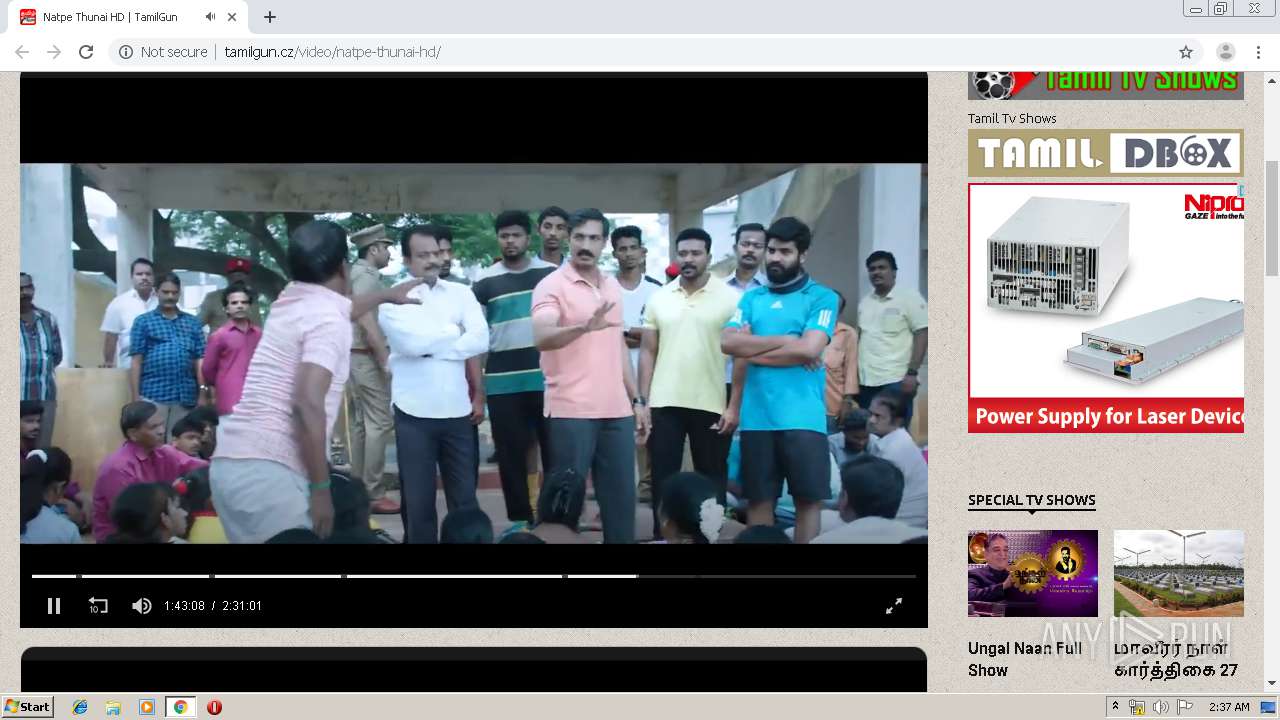Open the Tamil TV Shows banner

(1106, 85)
